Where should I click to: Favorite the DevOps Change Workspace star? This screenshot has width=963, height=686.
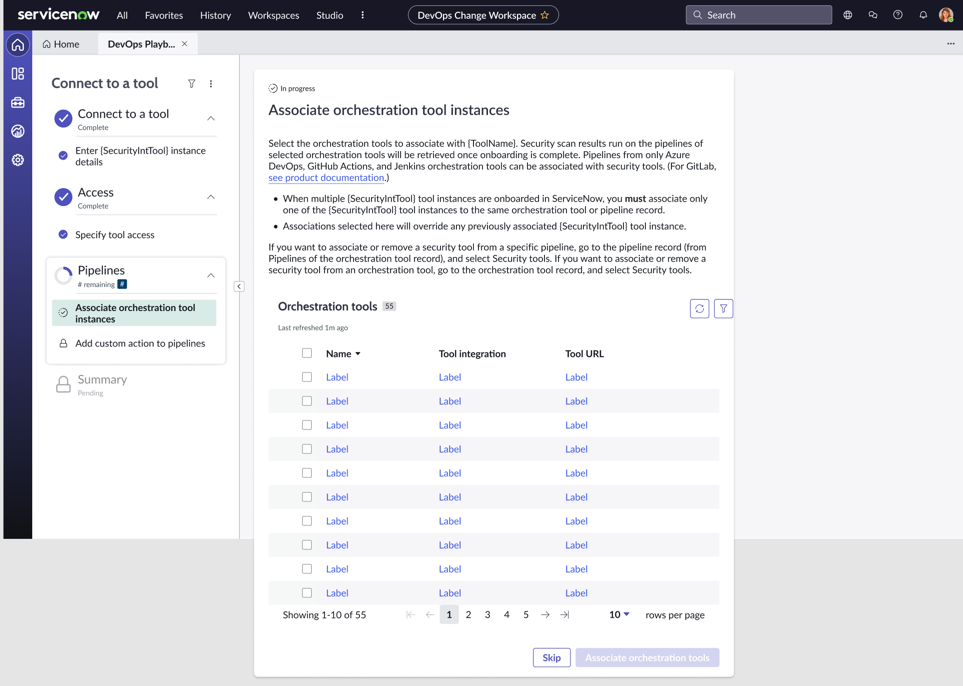[545, 15]
